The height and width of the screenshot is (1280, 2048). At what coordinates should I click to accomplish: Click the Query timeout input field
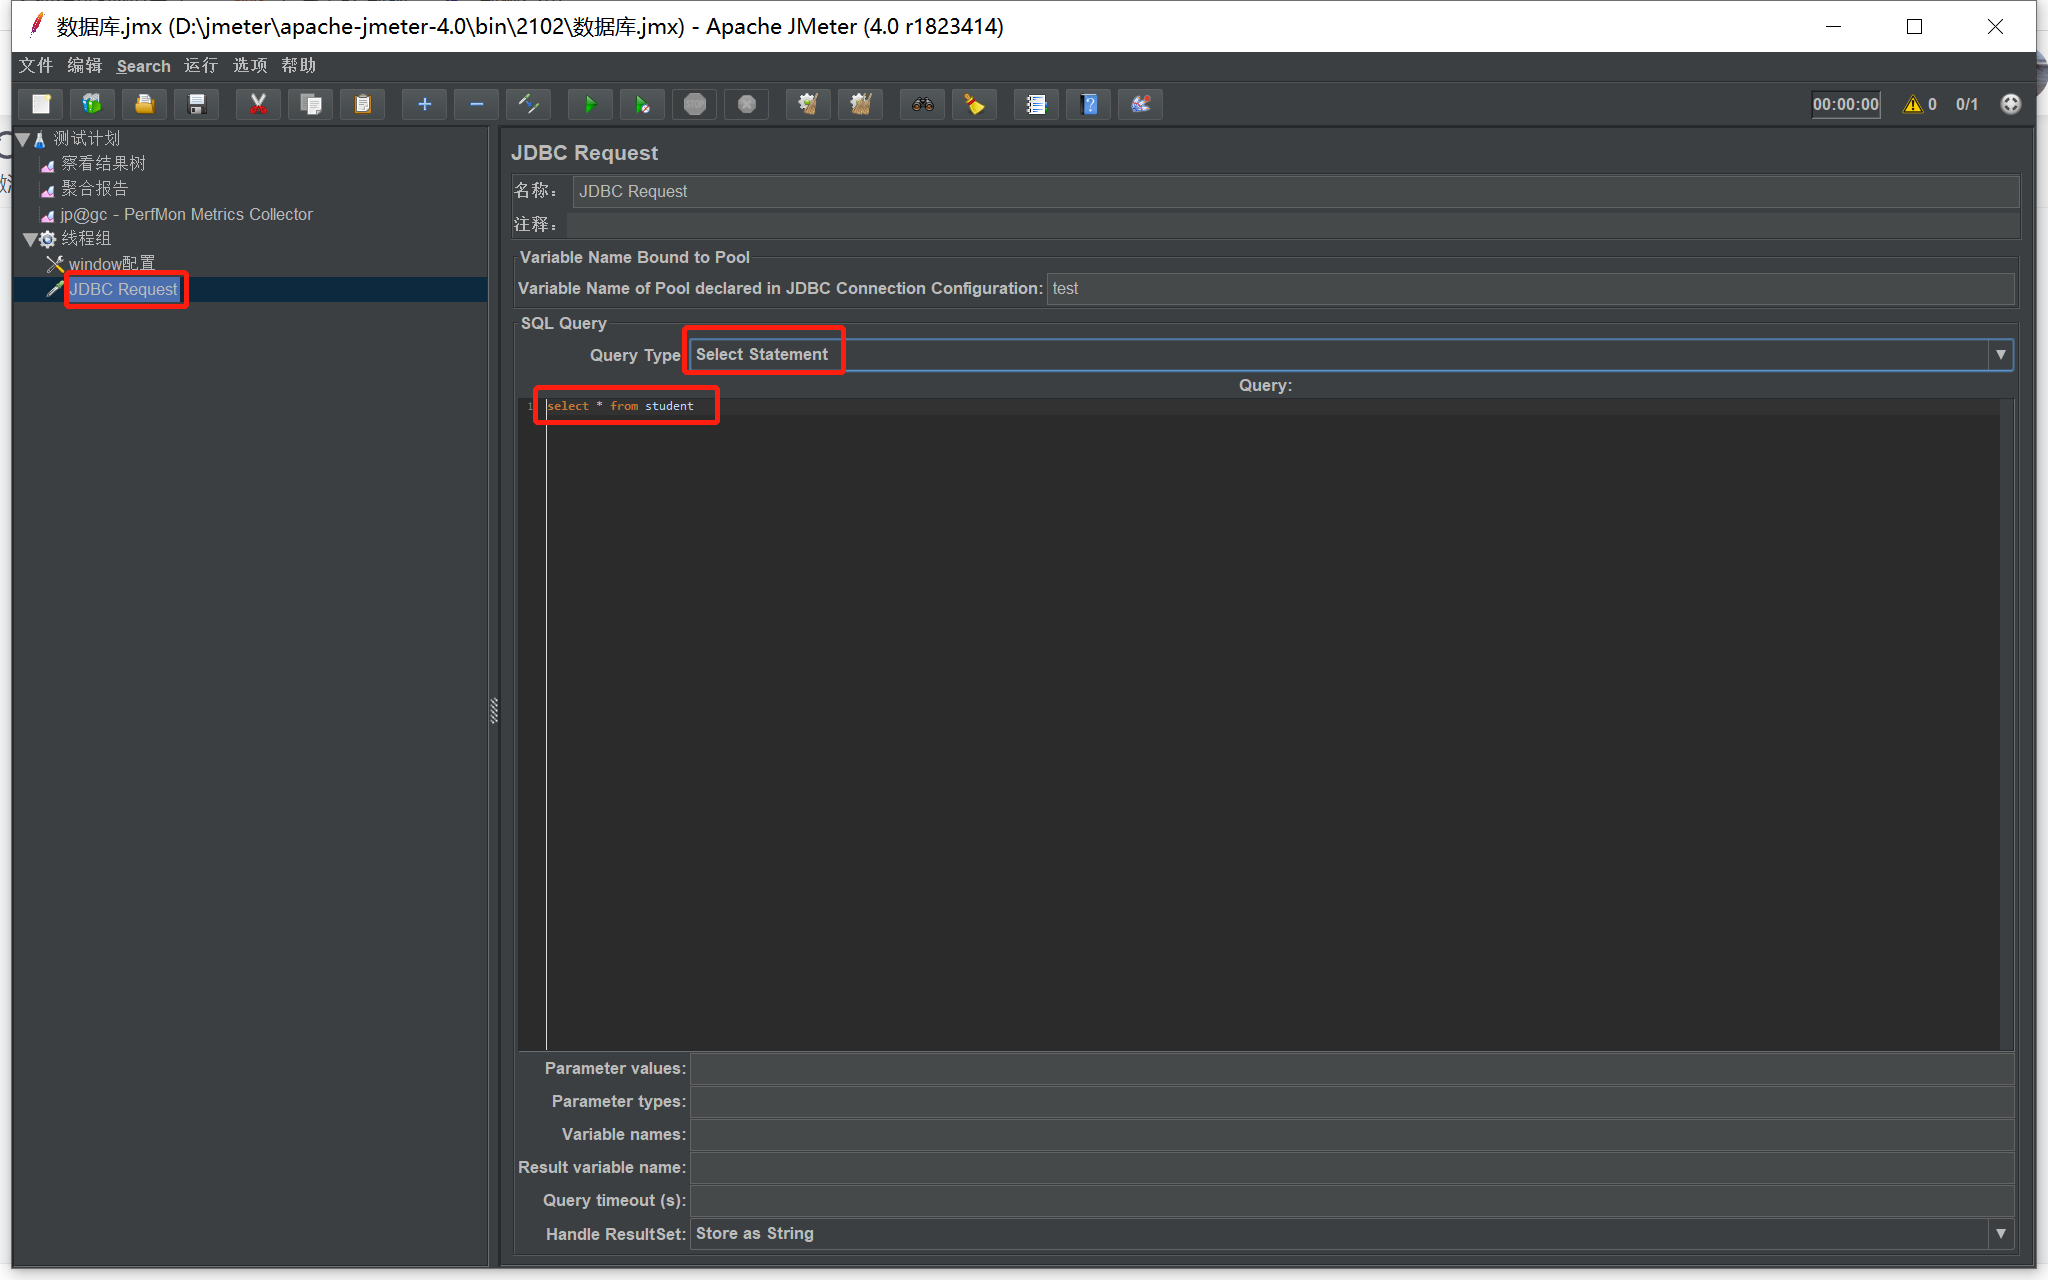point(1350,1200)
